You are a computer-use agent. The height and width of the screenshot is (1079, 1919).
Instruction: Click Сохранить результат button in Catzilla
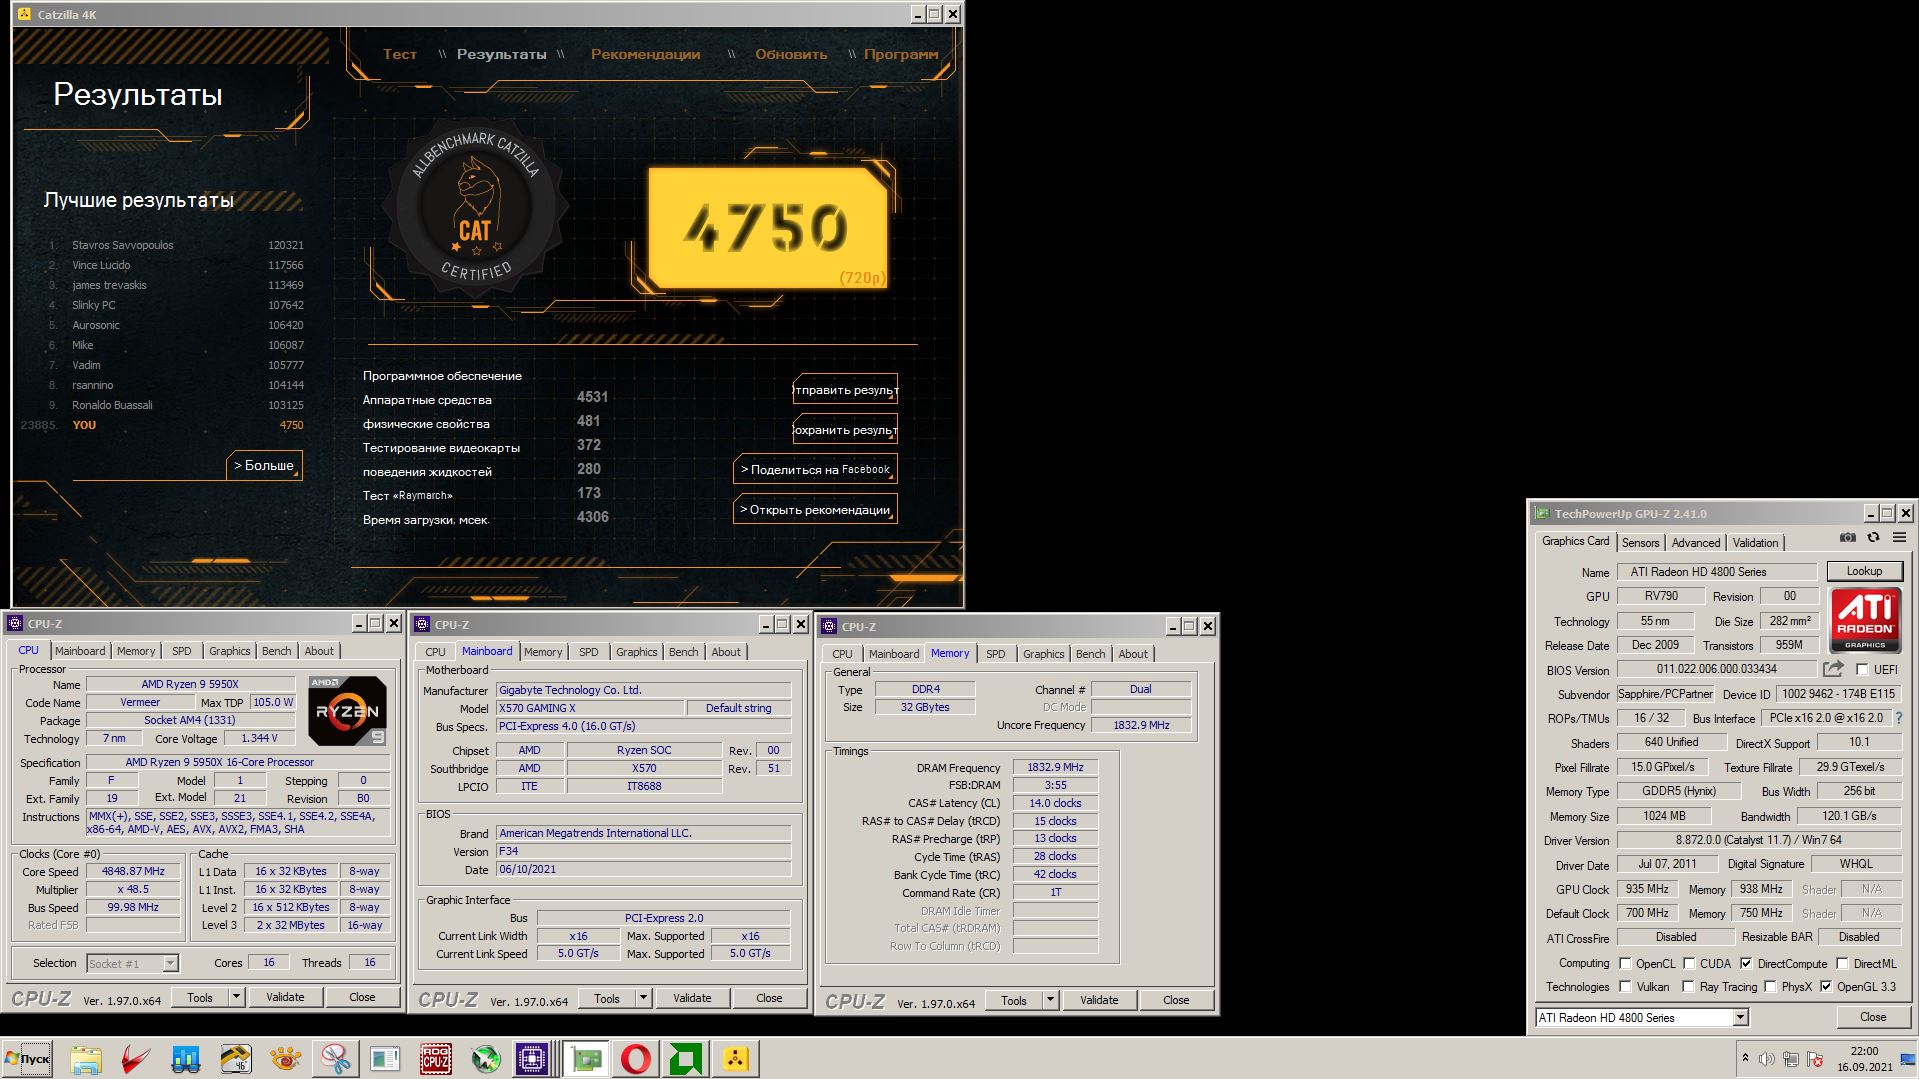click(845, 430)
